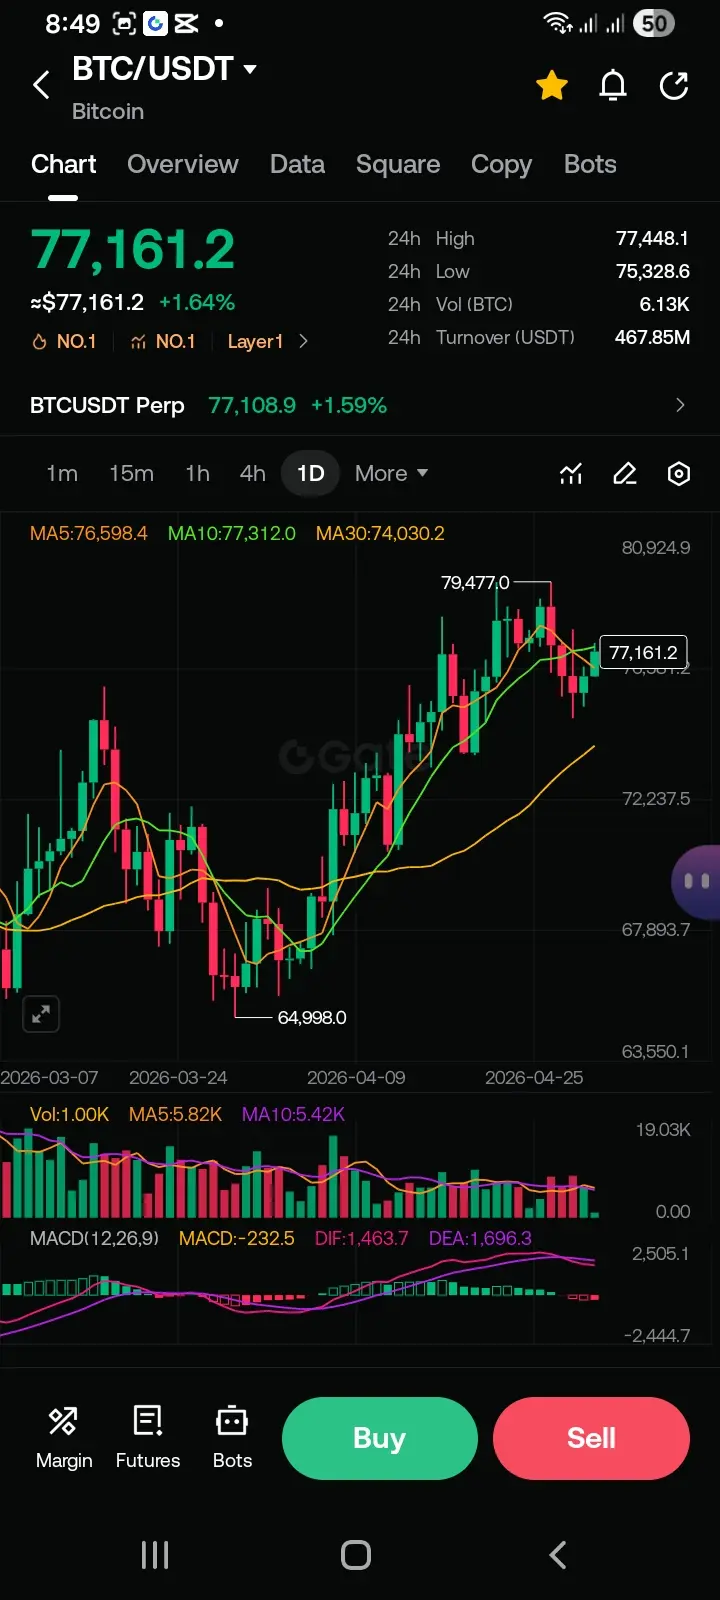Tap the Vol:1.00K volume label

[x=69, y=1114]
